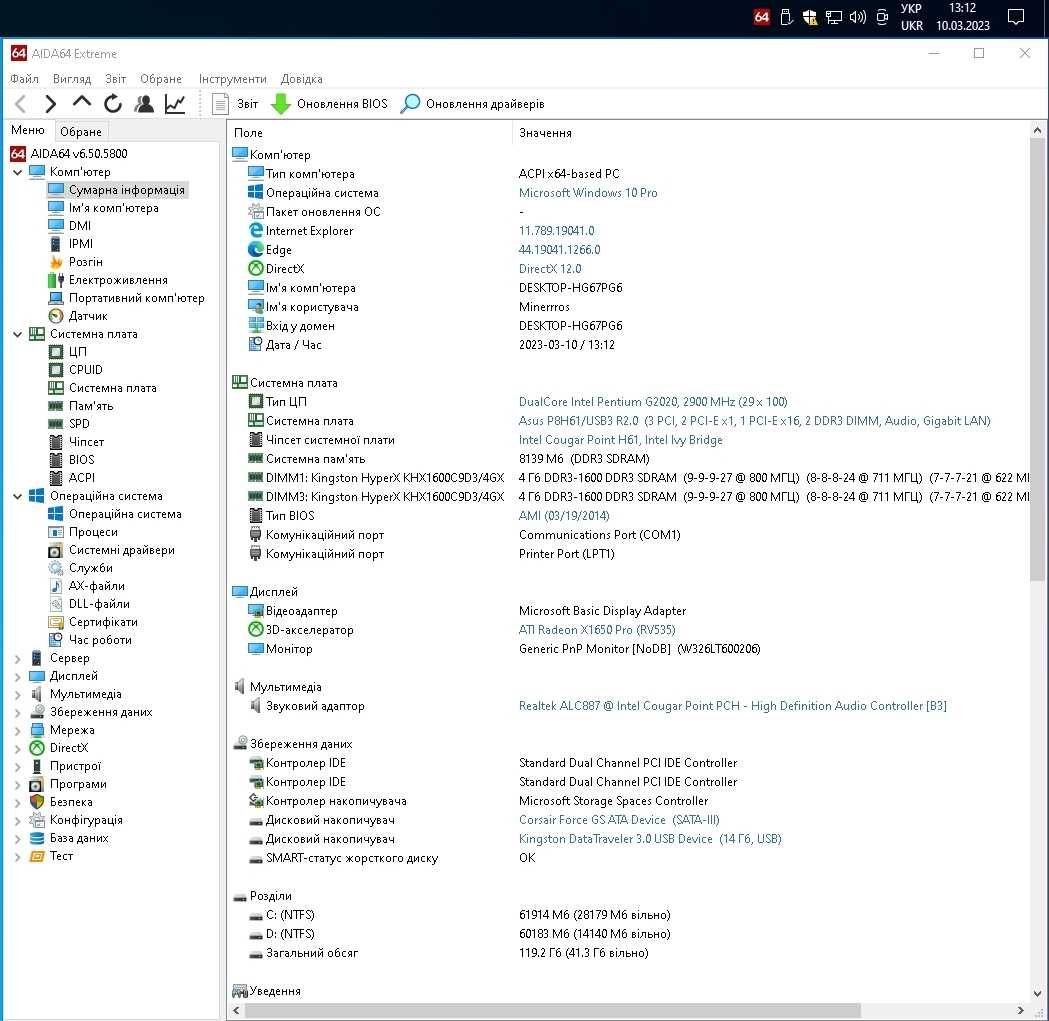Open Час роботи tree item

(x=100, y=640)
